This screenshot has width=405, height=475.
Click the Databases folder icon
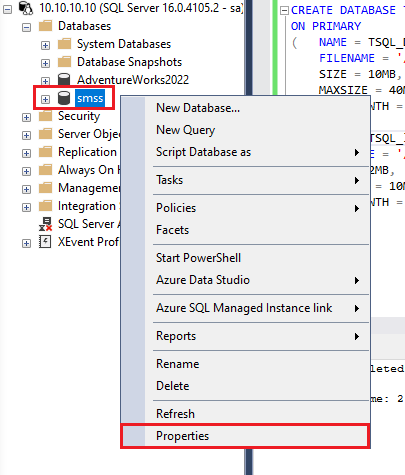(x=45, y=26)
